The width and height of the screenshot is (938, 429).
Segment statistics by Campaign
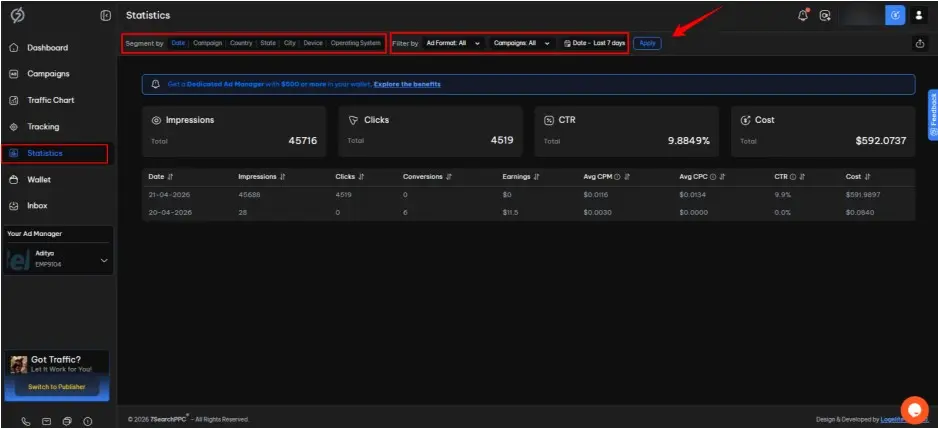(208, 43)
